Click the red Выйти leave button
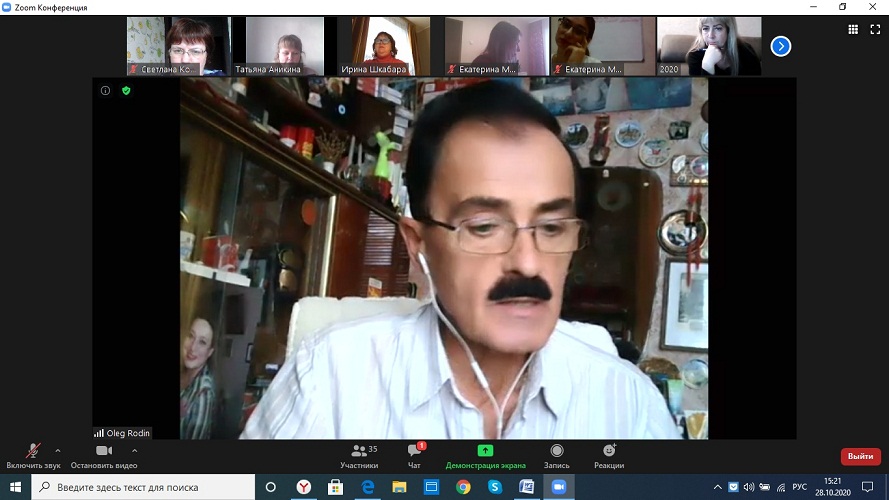This screenshot has width=889, height=500. (x=860, y=456)
